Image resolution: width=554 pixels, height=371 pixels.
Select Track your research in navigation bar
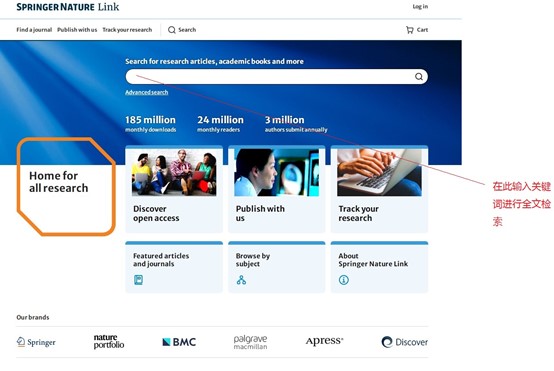tap(127, 30)
